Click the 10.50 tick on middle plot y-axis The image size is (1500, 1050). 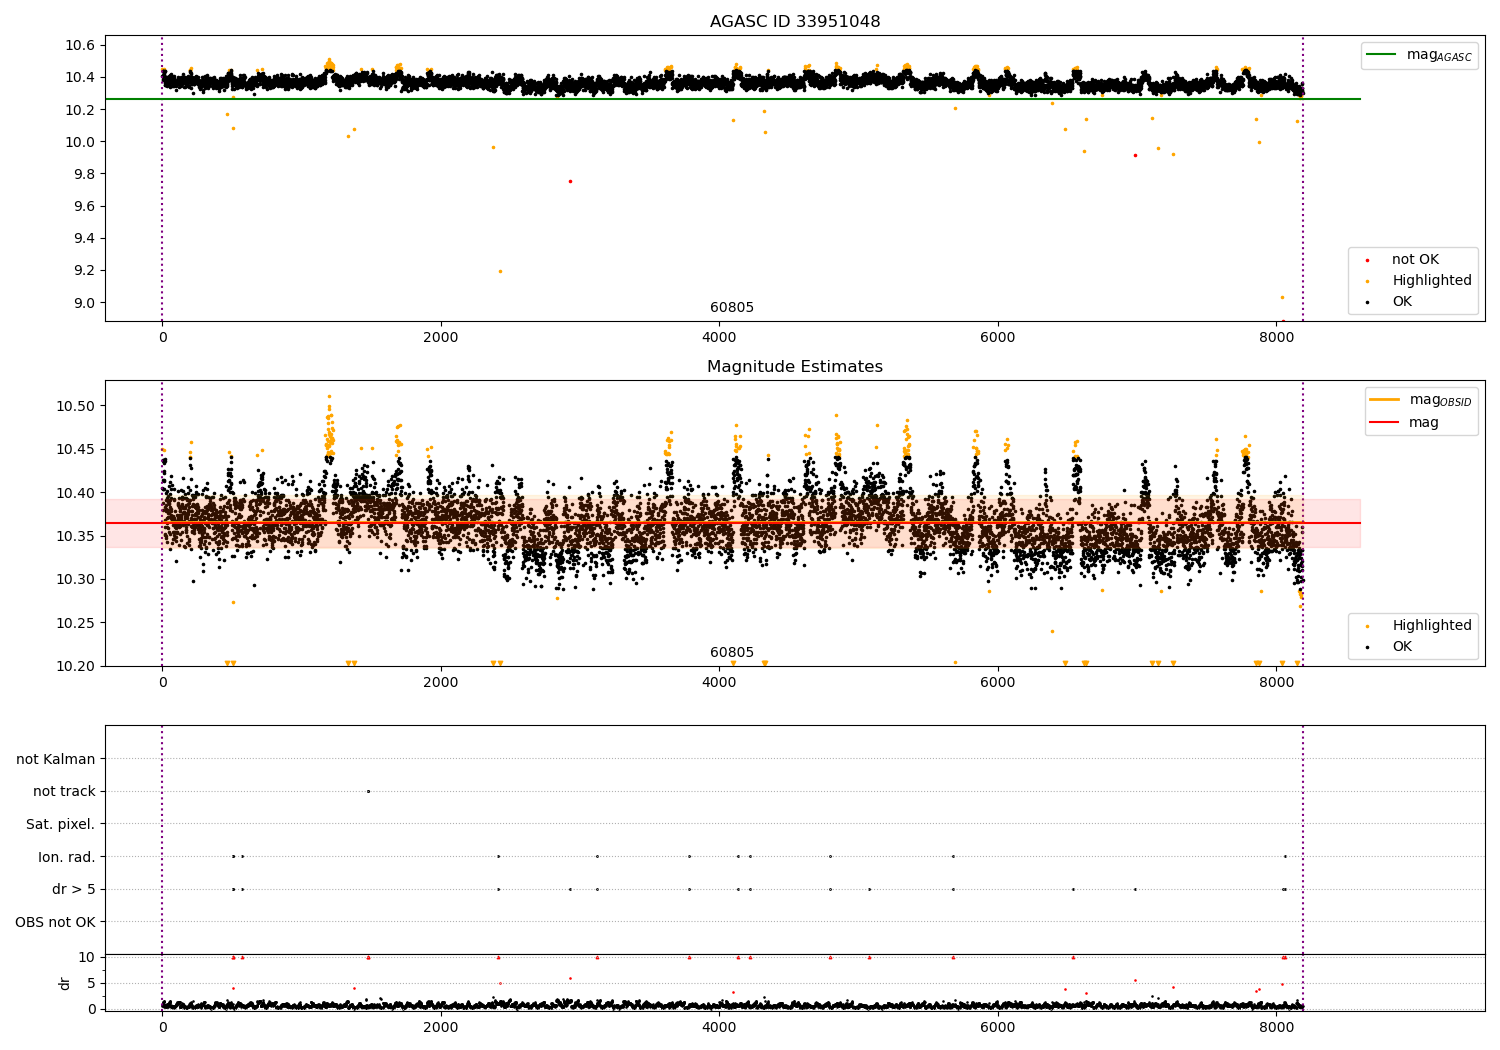76,406
